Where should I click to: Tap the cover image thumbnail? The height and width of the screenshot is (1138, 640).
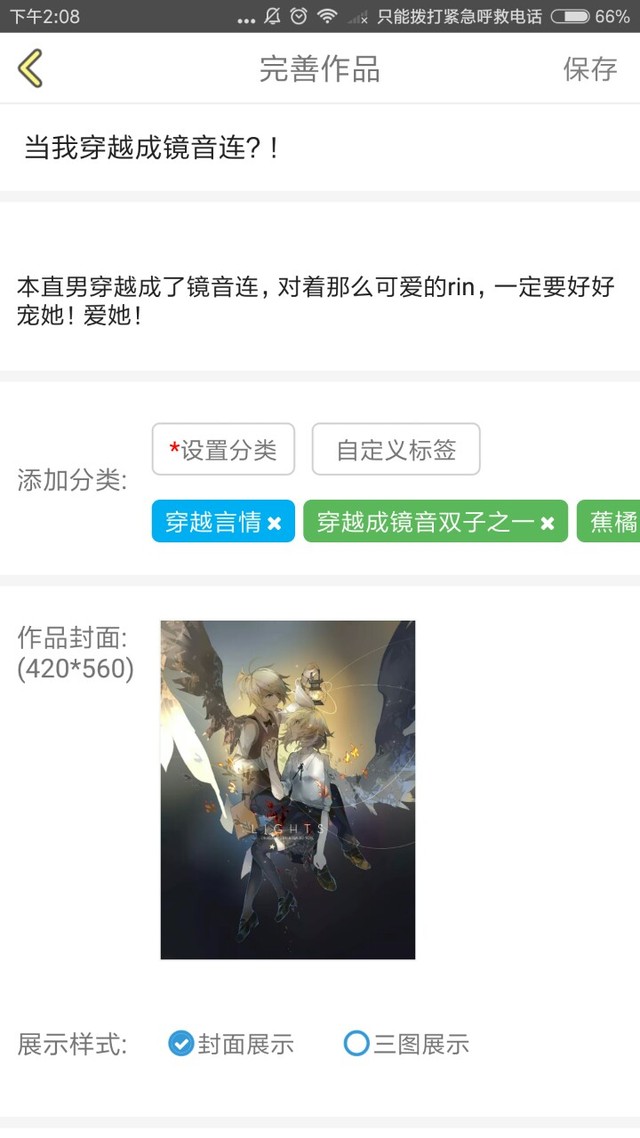click(x=288, y=790)
